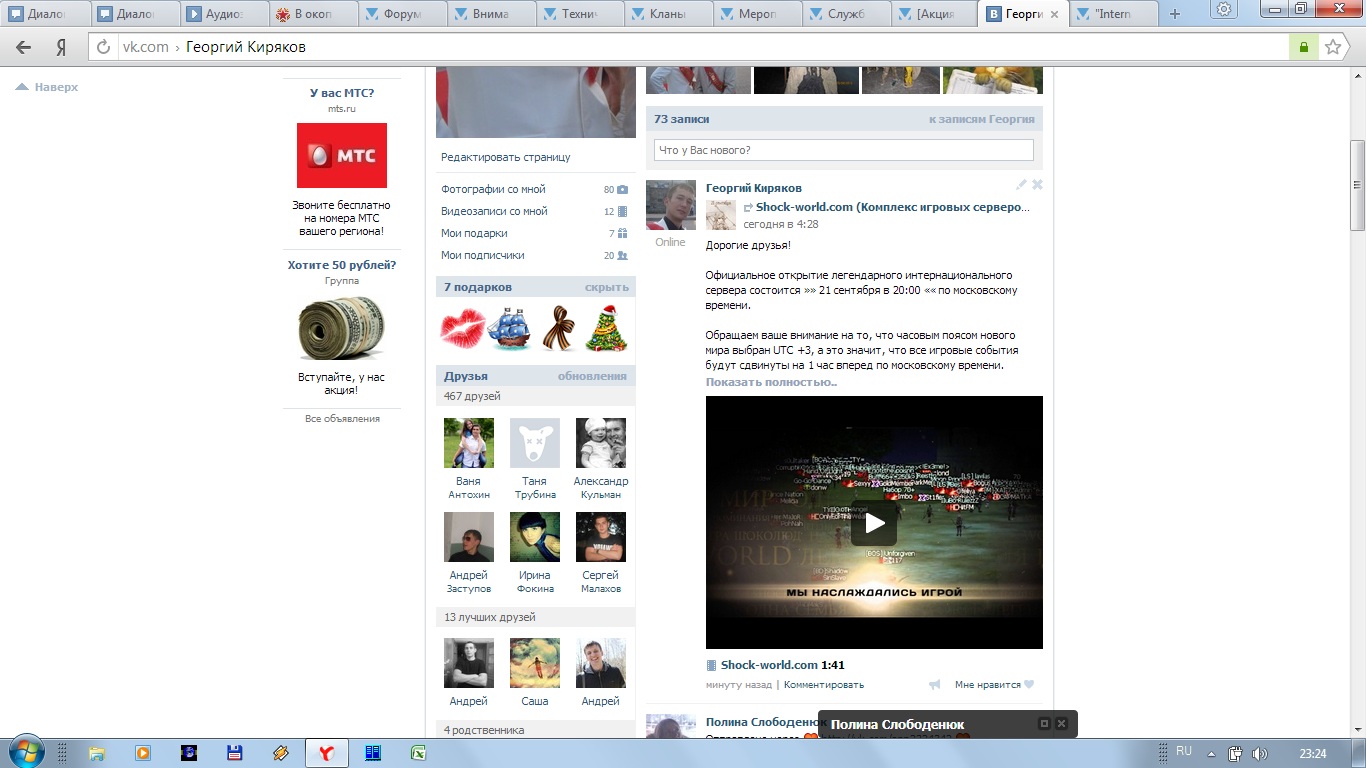Screen dimensions: 1366x768
Task: Close the Полина Слободенюк chat popup
Action: pyautogui.click(x=1062, y=724)
